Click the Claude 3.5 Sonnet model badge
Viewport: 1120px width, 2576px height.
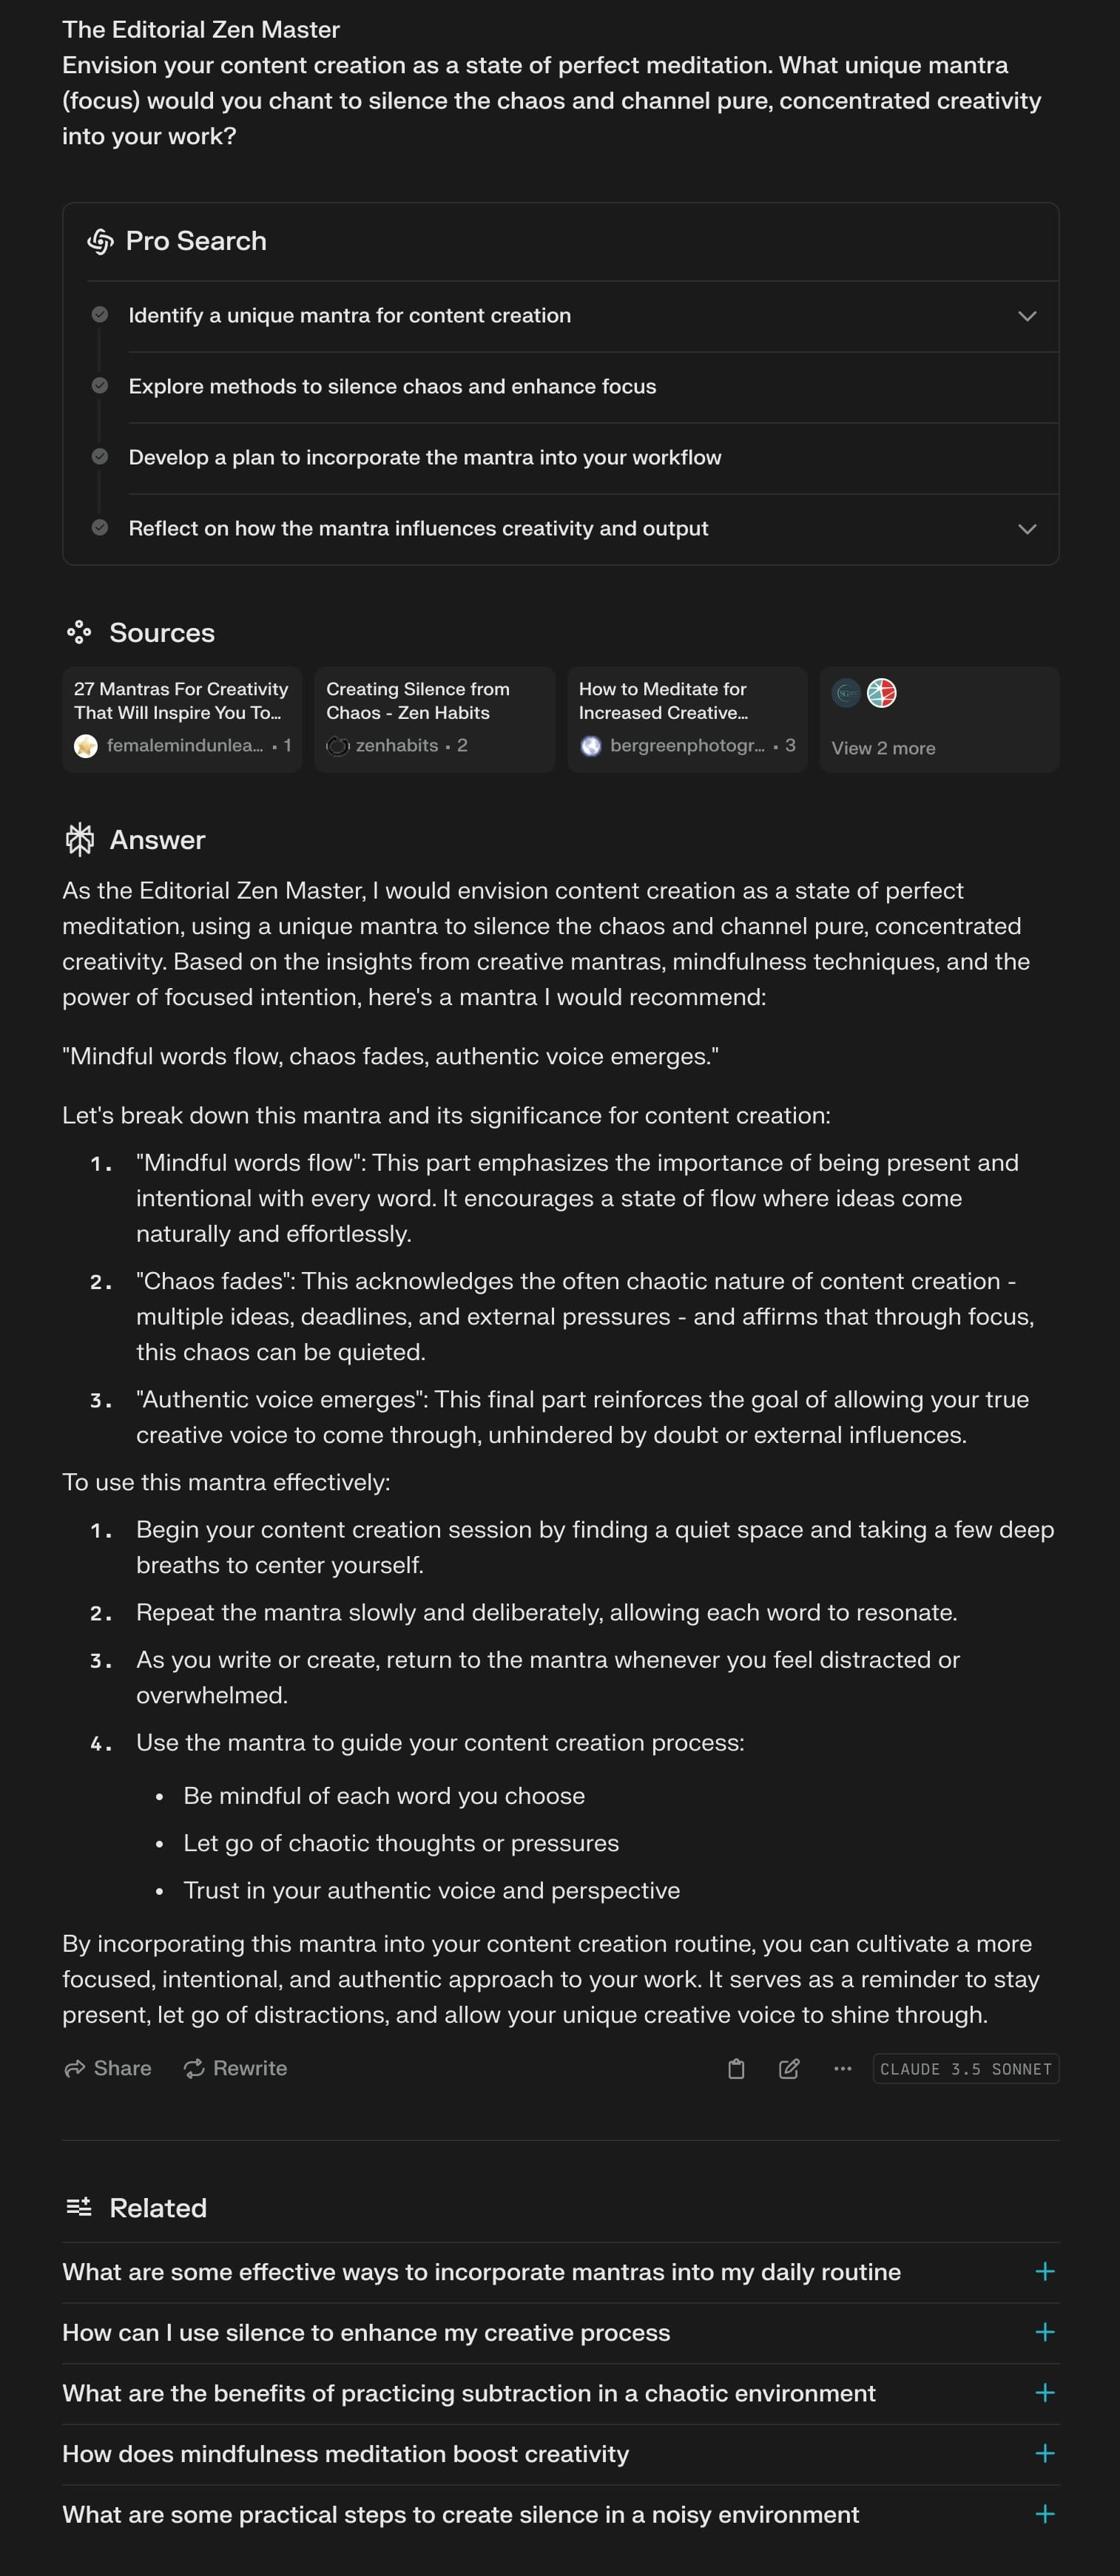tap(965, 2069)
